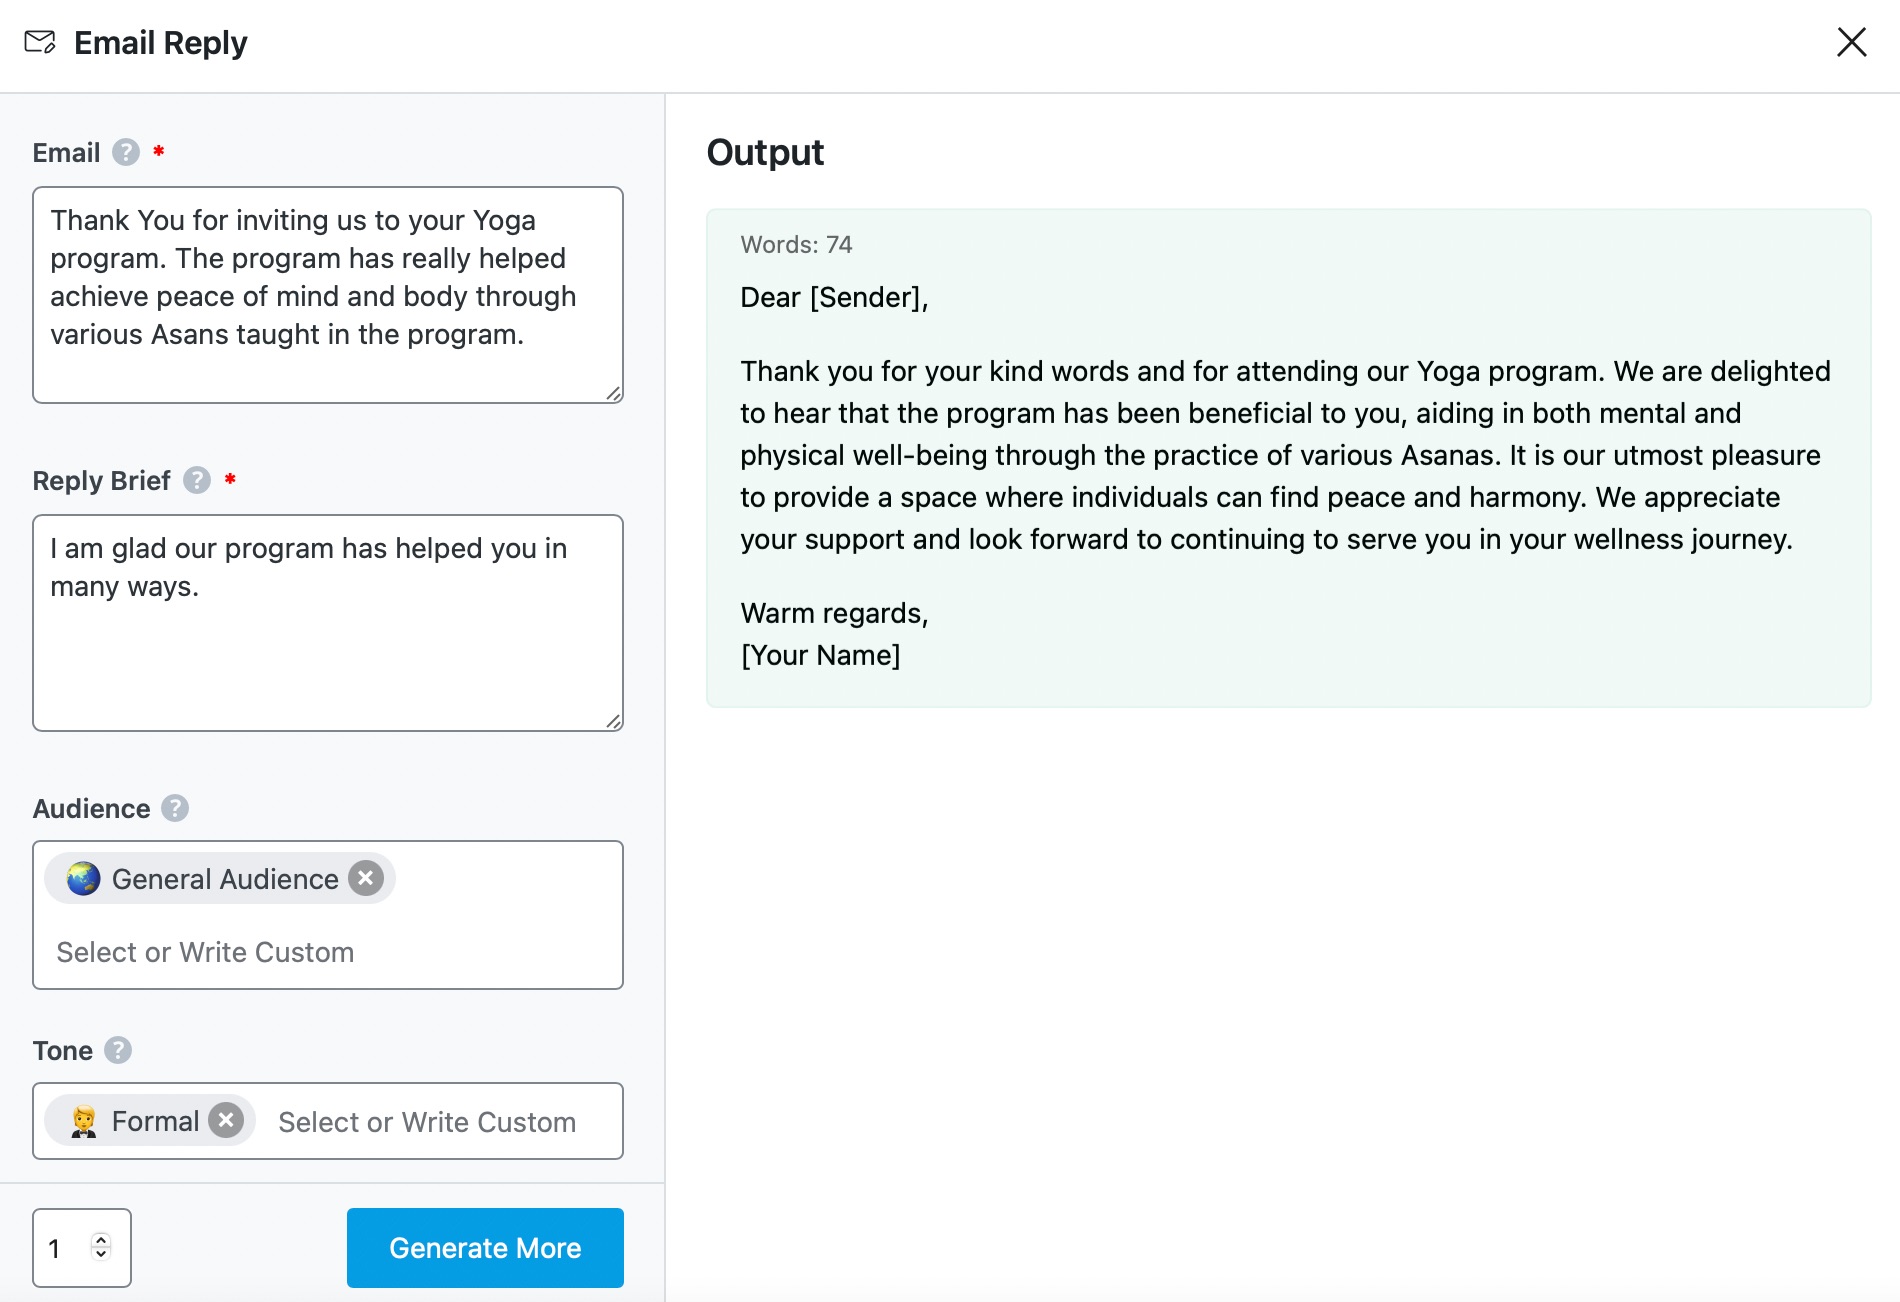Screen dimensions: 1900x1302
Task: Close the Email Reply dialog
Action: [1851, 42]
